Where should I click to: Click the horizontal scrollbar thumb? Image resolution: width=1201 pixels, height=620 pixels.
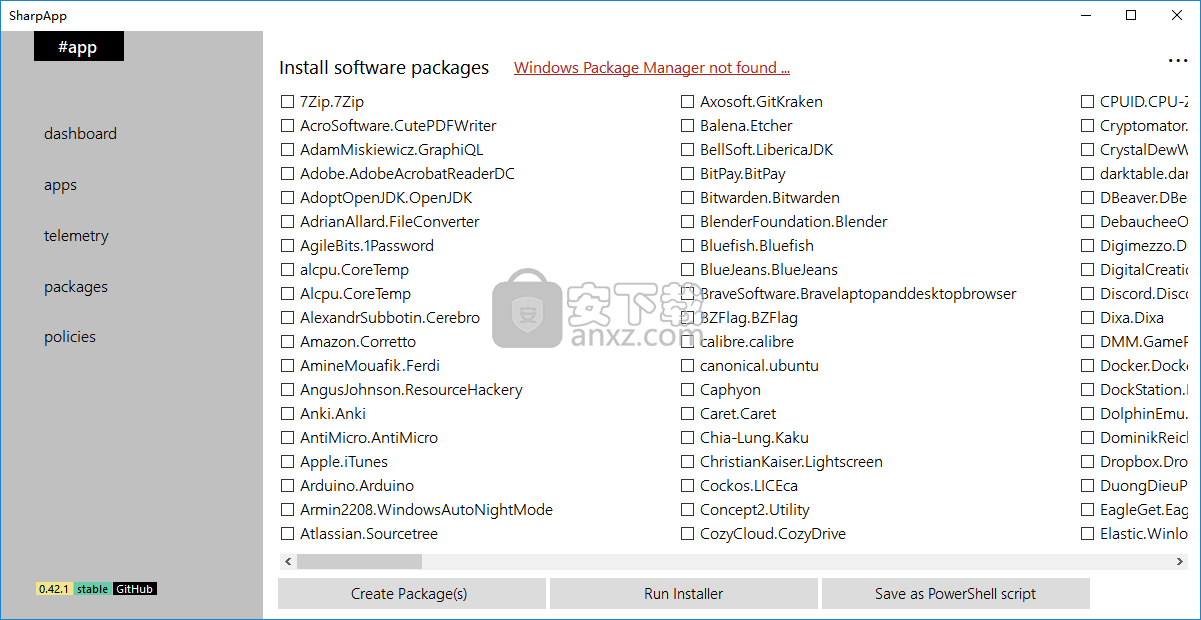pyautogui.click(x=359, y=562)
